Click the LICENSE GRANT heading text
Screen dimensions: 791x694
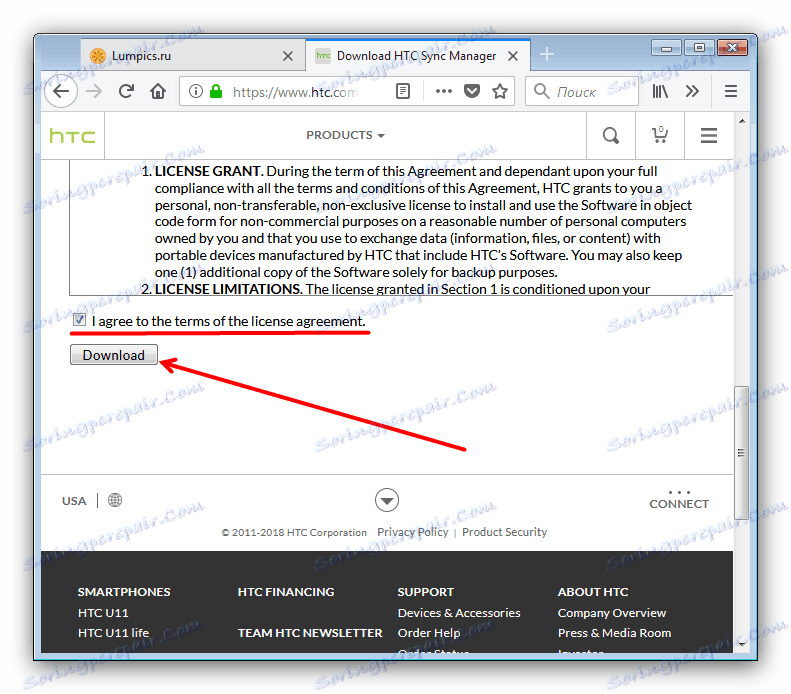[x=207, y=171]
